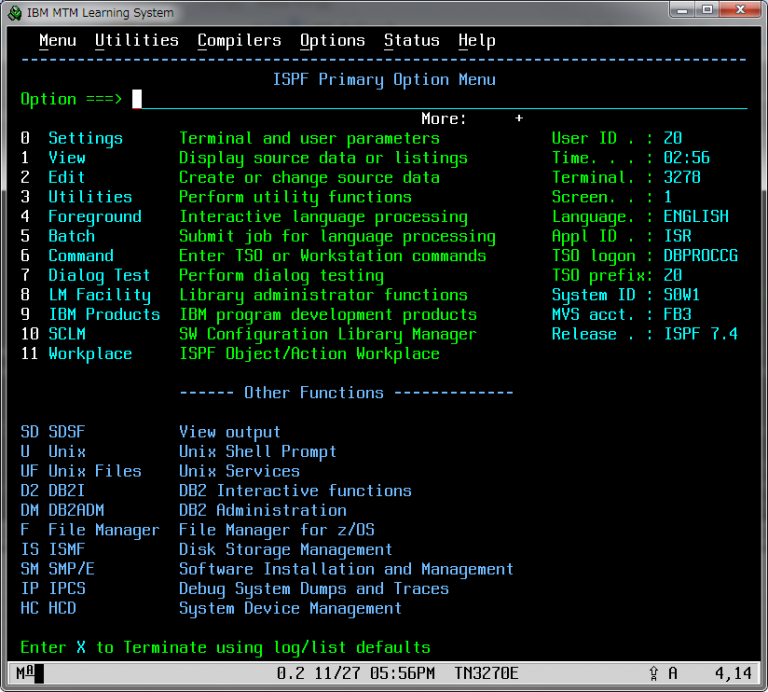Image resolution: width=768 pixels, height=692 pixels.
Task: Pick SDSF to view output
Action: [x=66, y=432]
